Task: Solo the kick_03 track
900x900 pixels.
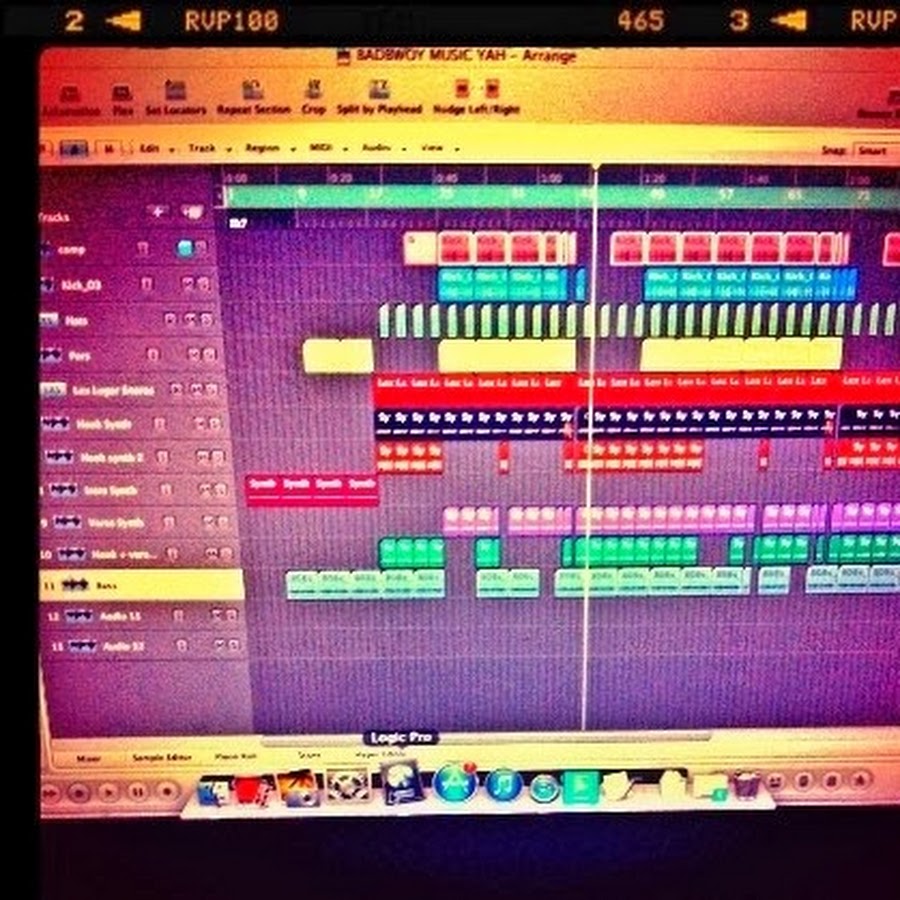Action: (x=203, y=284)
